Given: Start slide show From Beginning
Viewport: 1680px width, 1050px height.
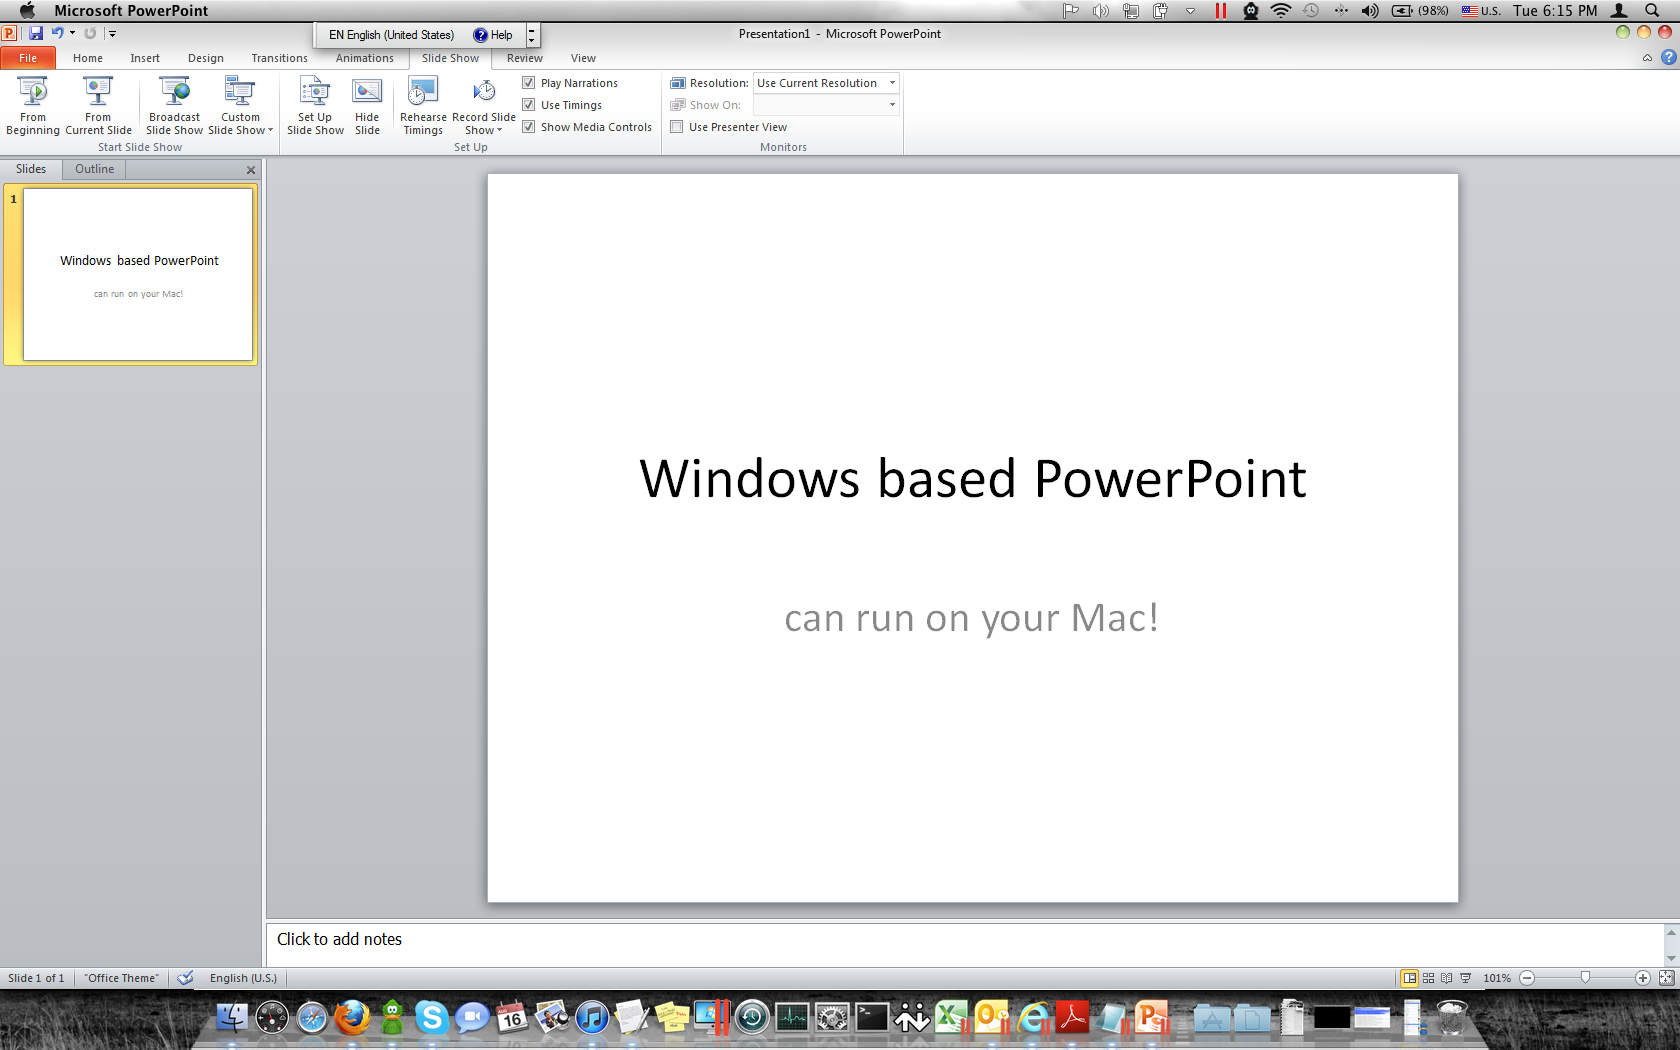Looking at the screenshot, I should click(33, 105).
